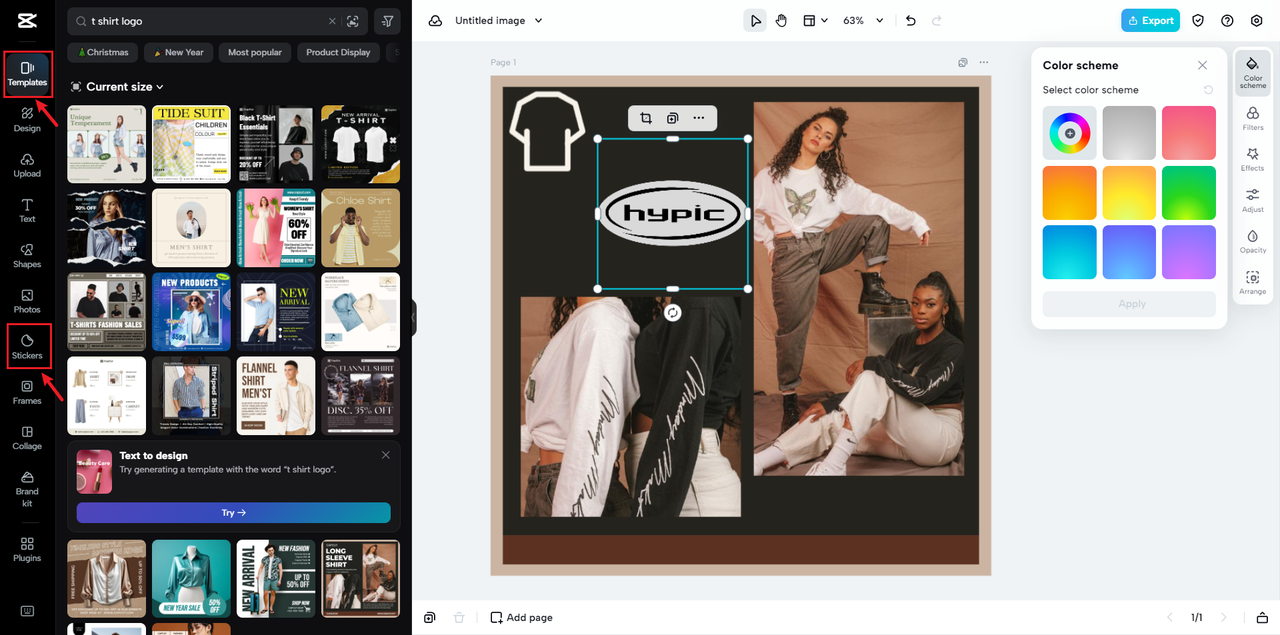This screenshot has width=1280, height=635.
Task: Close the Color scheme panel
Action: click(1202, 65)
